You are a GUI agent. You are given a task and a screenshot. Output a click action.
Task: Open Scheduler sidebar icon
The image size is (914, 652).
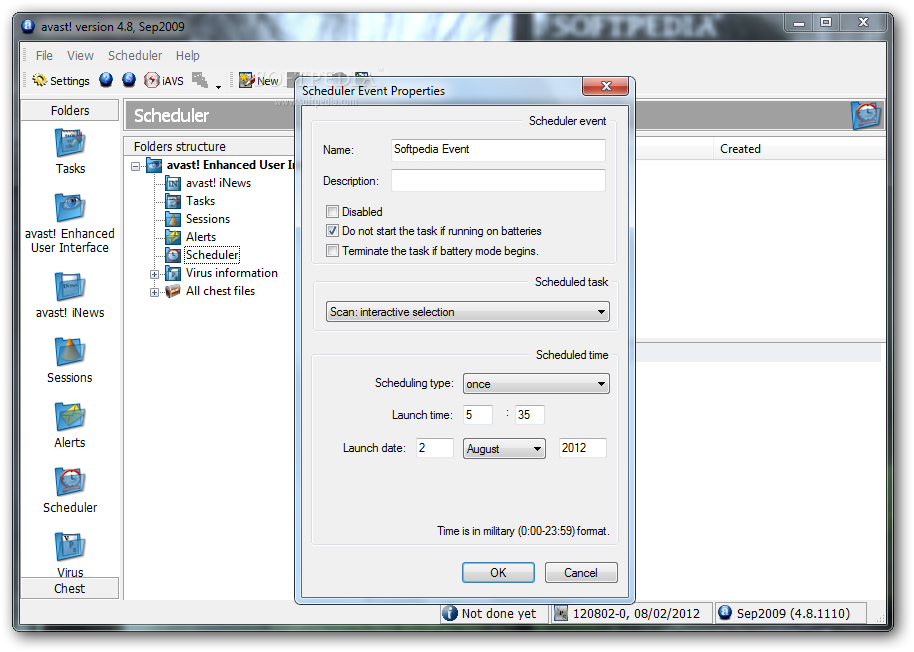(70, 491)
